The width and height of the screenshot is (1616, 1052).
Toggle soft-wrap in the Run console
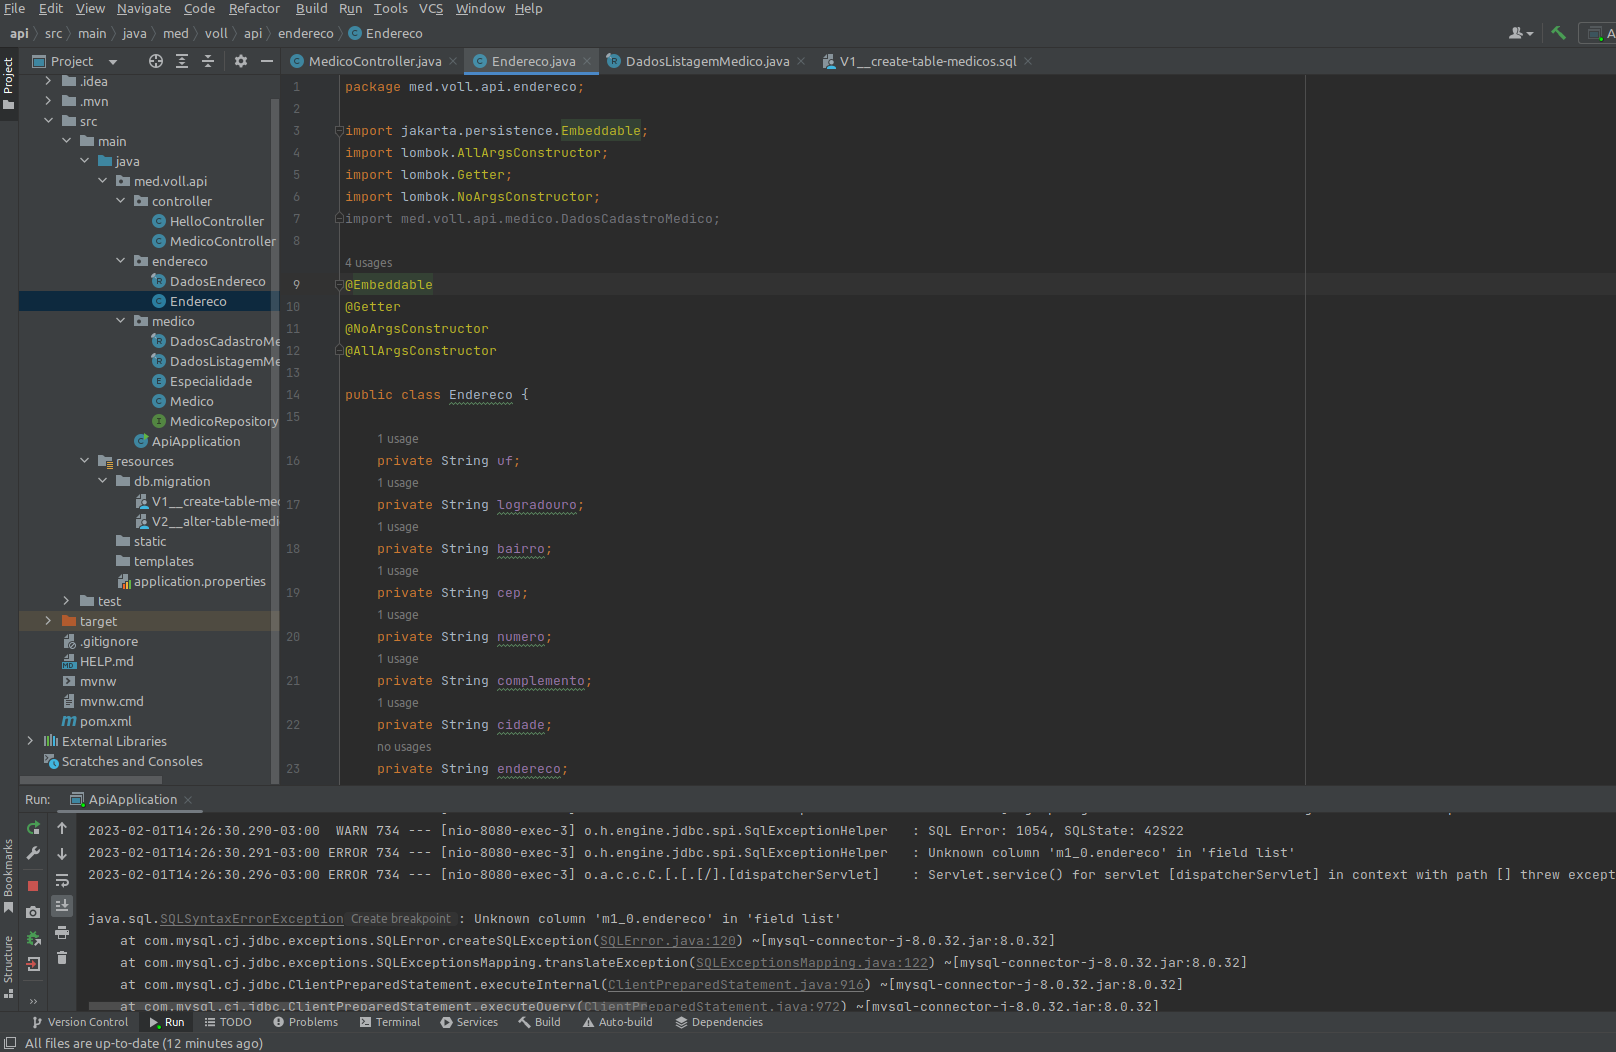[62, 880]
